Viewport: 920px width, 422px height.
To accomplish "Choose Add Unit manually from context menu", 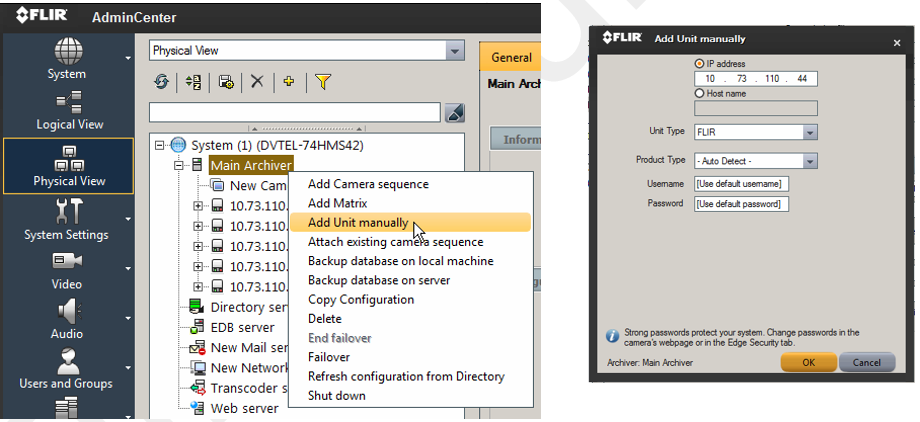I will 357,222.
